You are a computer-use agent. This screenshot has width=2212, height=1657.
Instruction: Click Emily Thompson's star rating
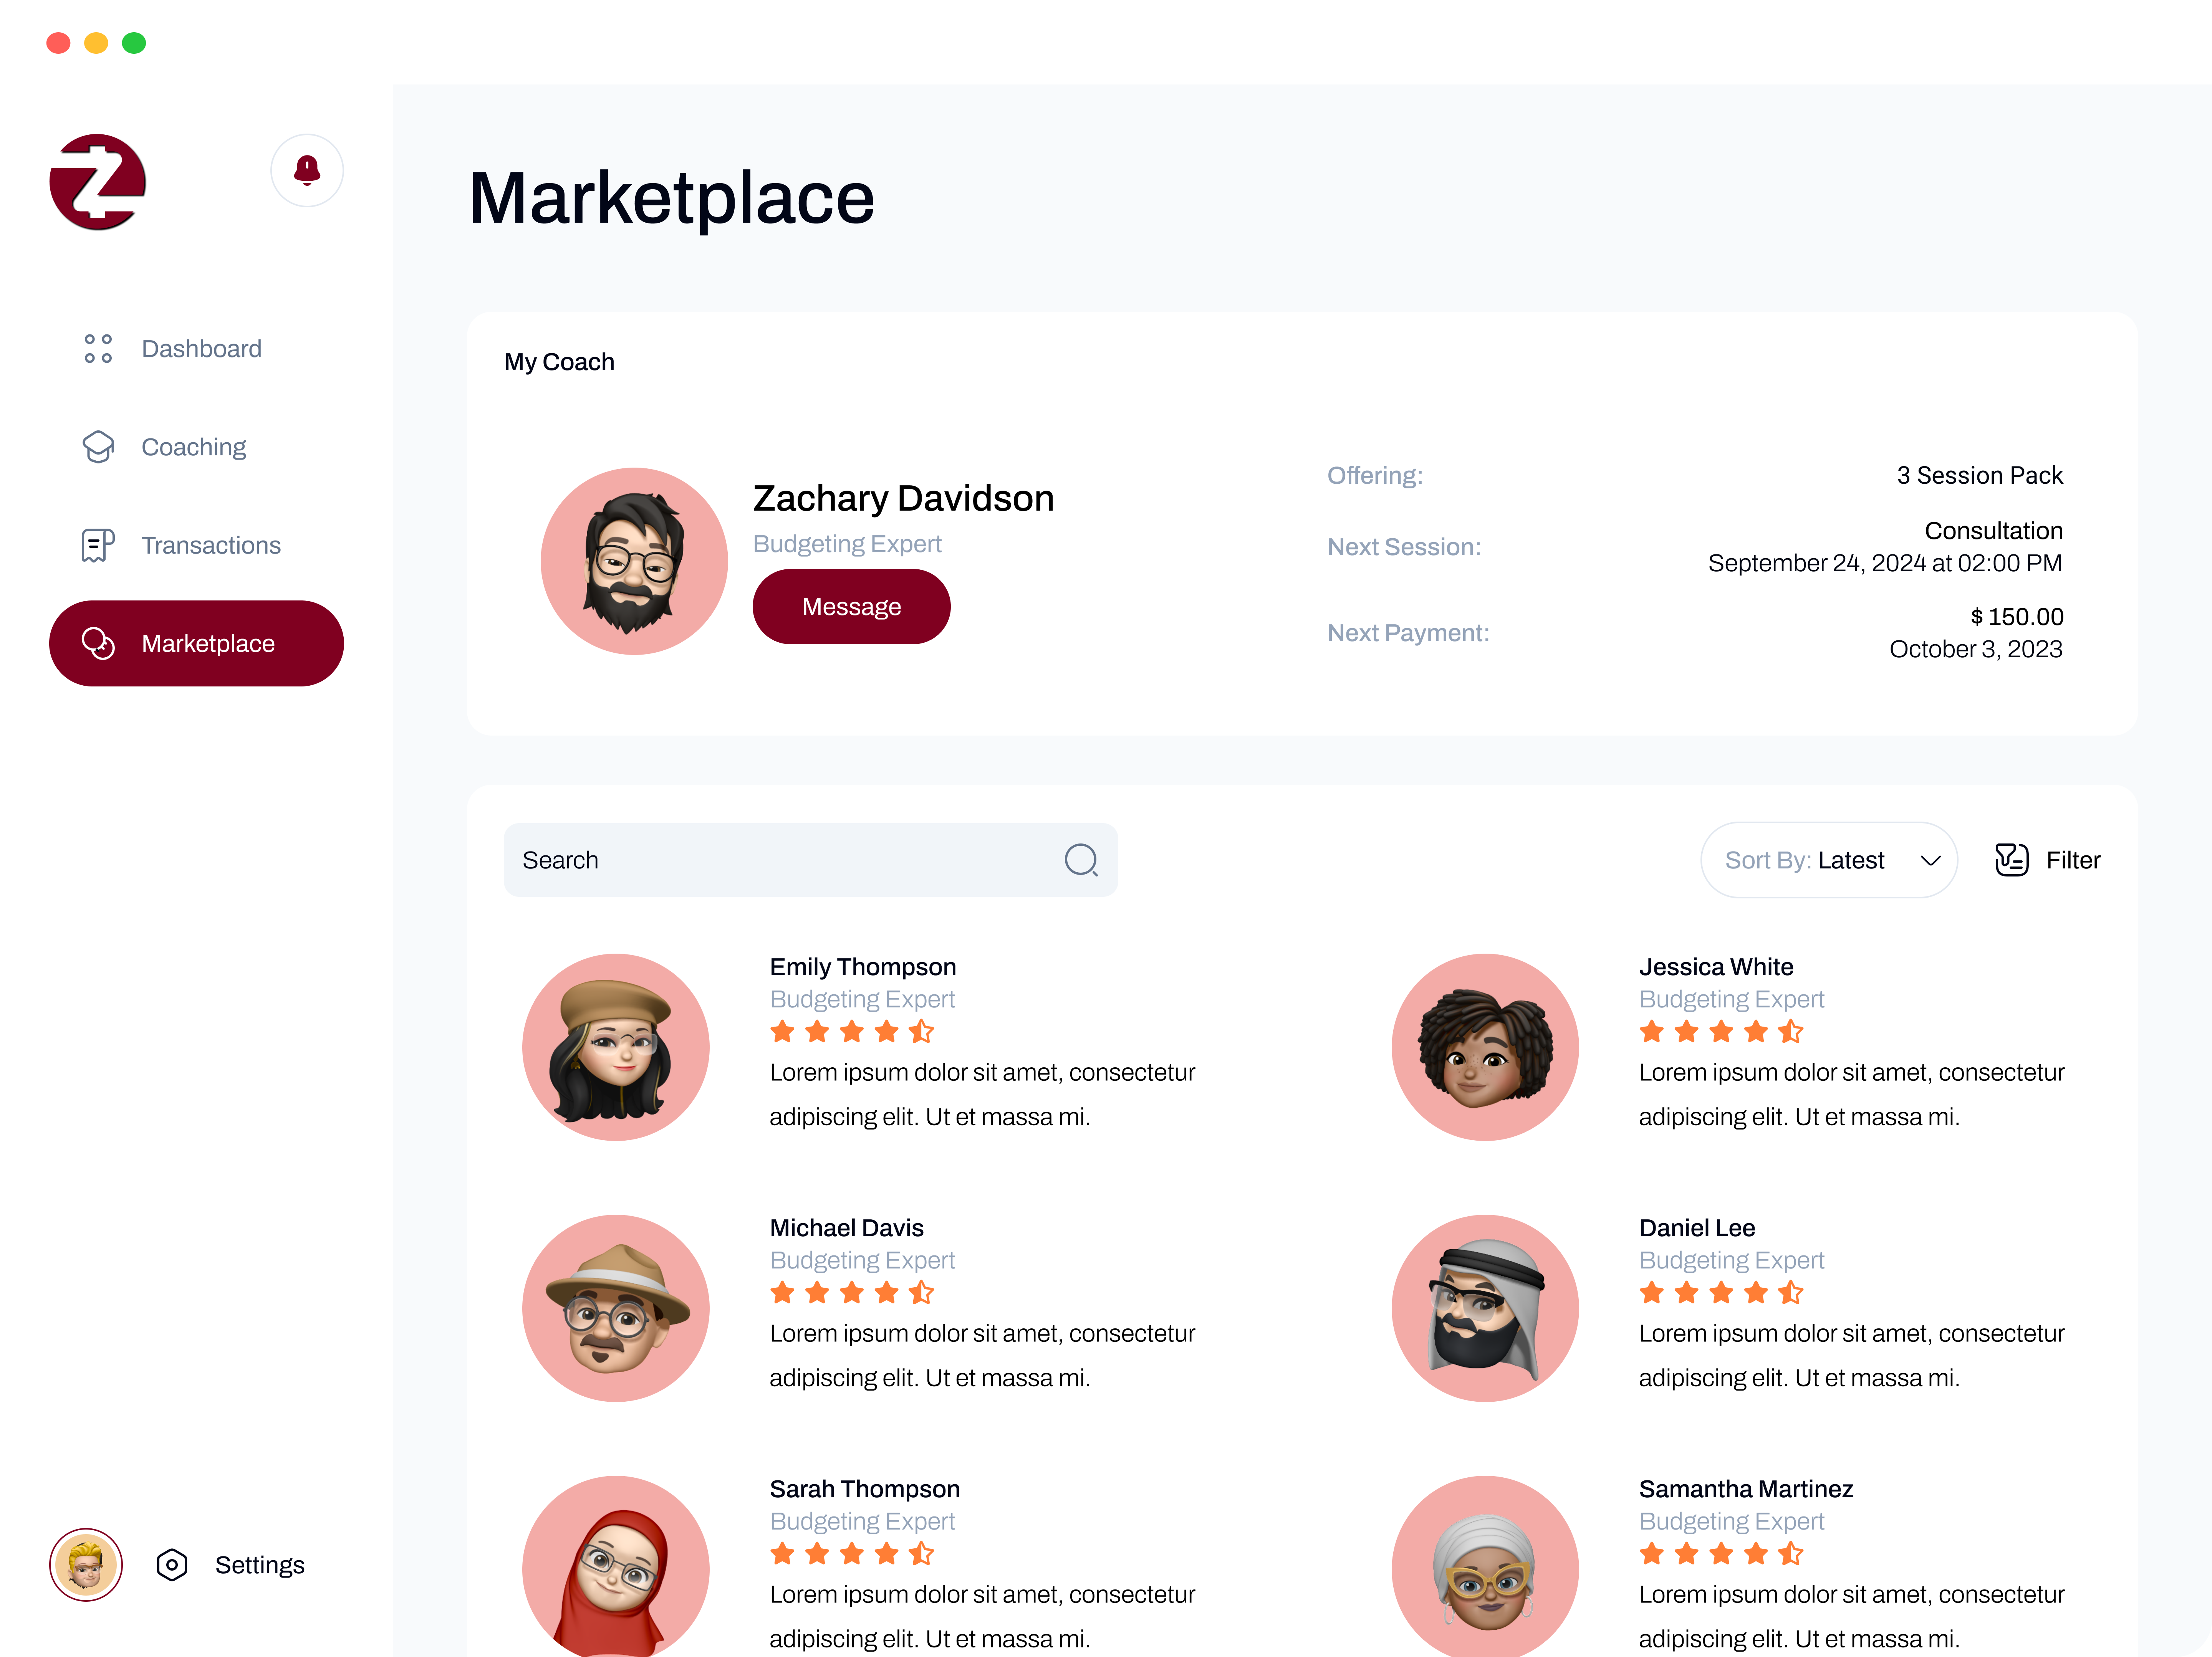click(x=852, y=1031)
